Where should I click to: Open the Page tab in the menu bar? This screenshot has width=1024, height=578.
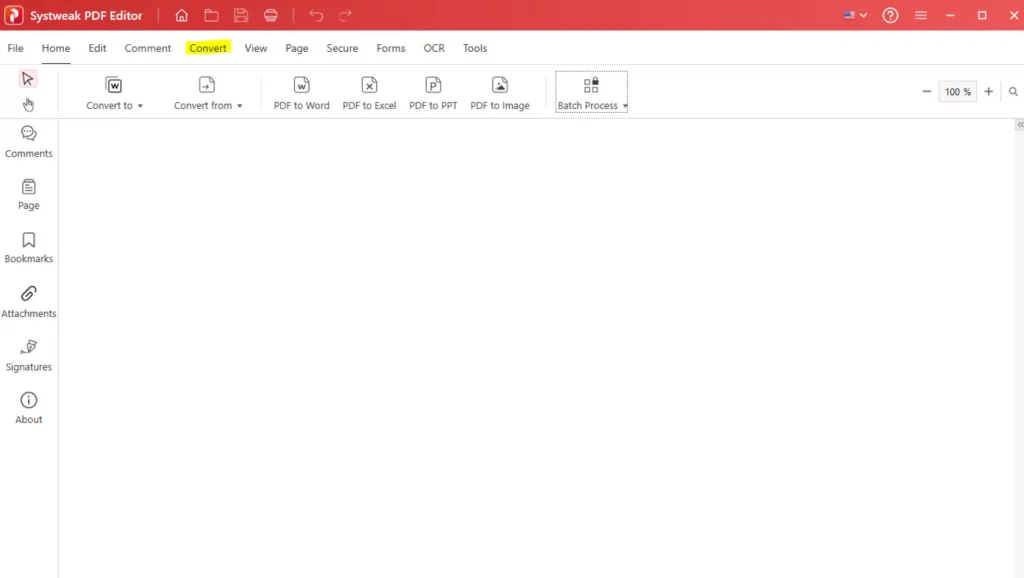click(x=296, y=48)
